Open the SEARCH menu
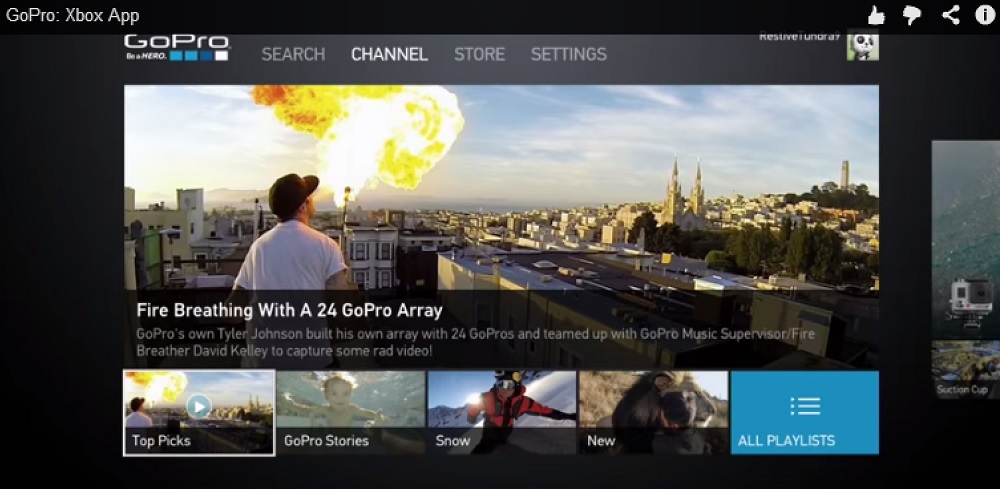The width and height of the screenshot is (1000, 489). [x=293, y=55]
